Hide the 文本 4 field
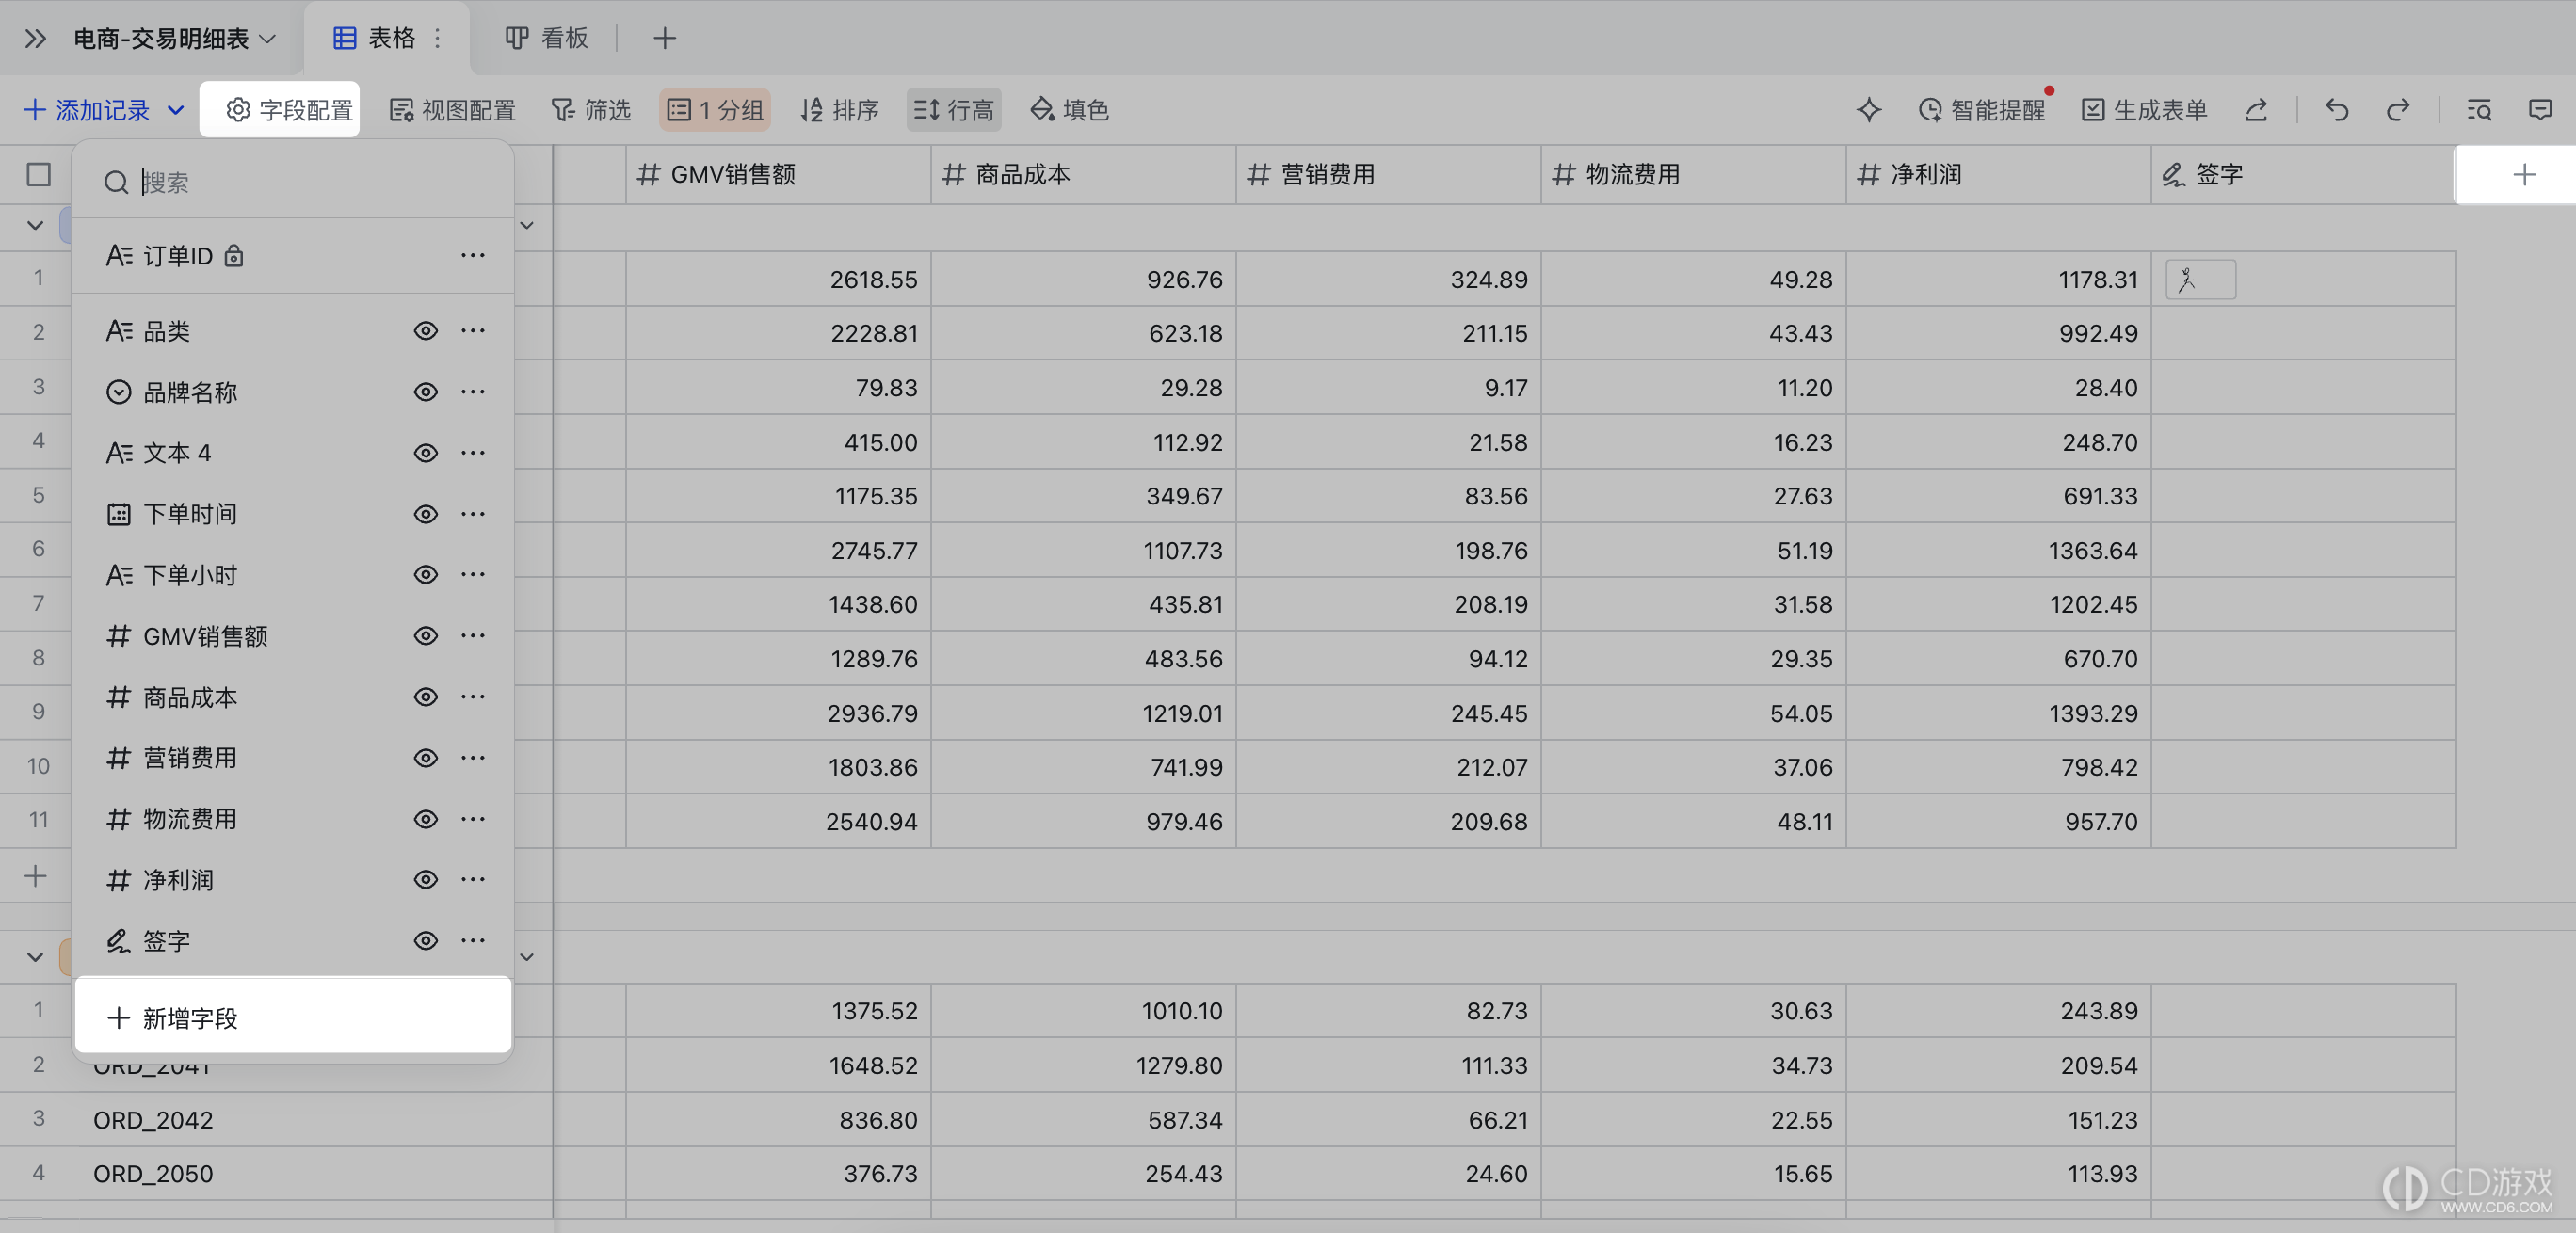The height and width of the screenshot is (1233, 2576). [x=426, y=452]
